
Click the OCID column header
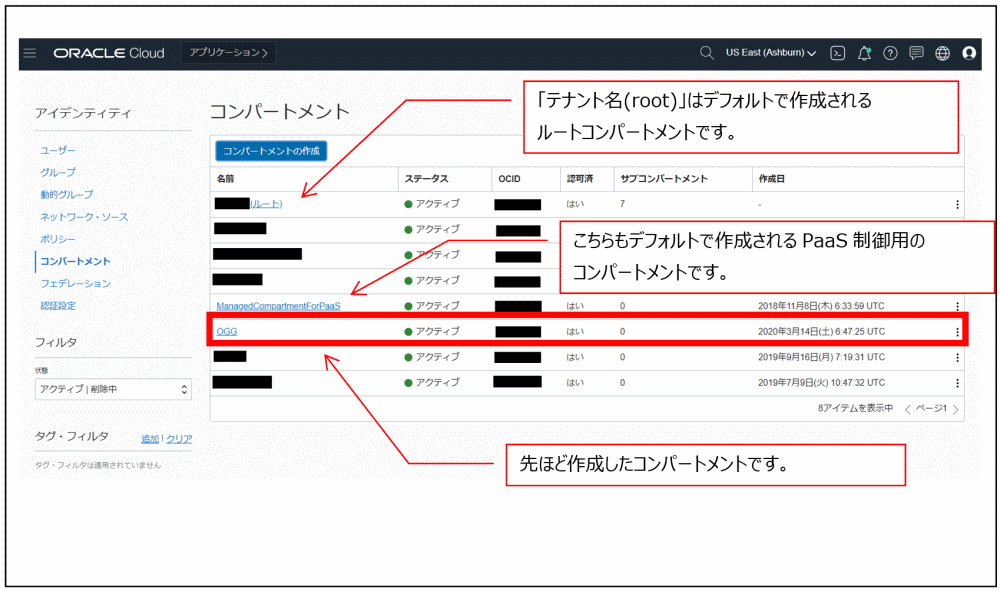(509, 179)
